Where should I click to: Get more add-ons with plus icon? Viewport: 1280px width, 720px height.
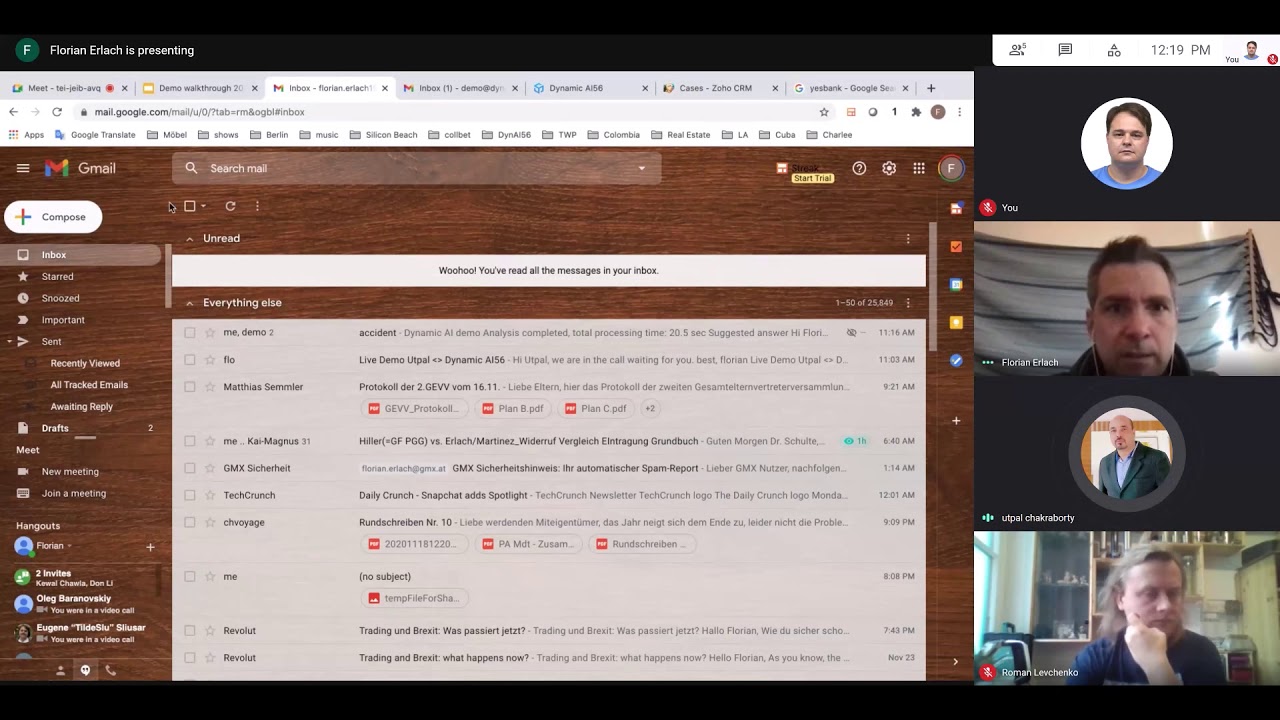(x=956, y=421)
